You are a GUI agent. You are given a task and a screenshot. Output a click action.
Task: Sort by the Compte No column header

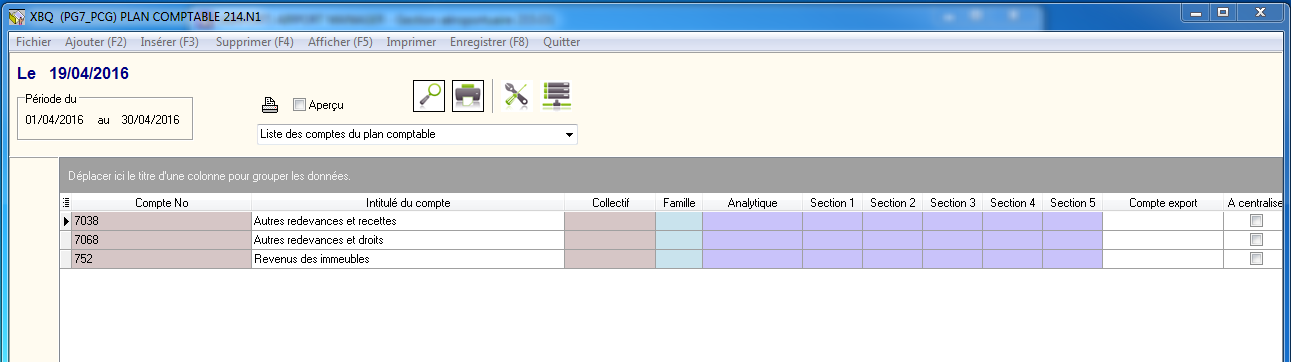(162, 203)
